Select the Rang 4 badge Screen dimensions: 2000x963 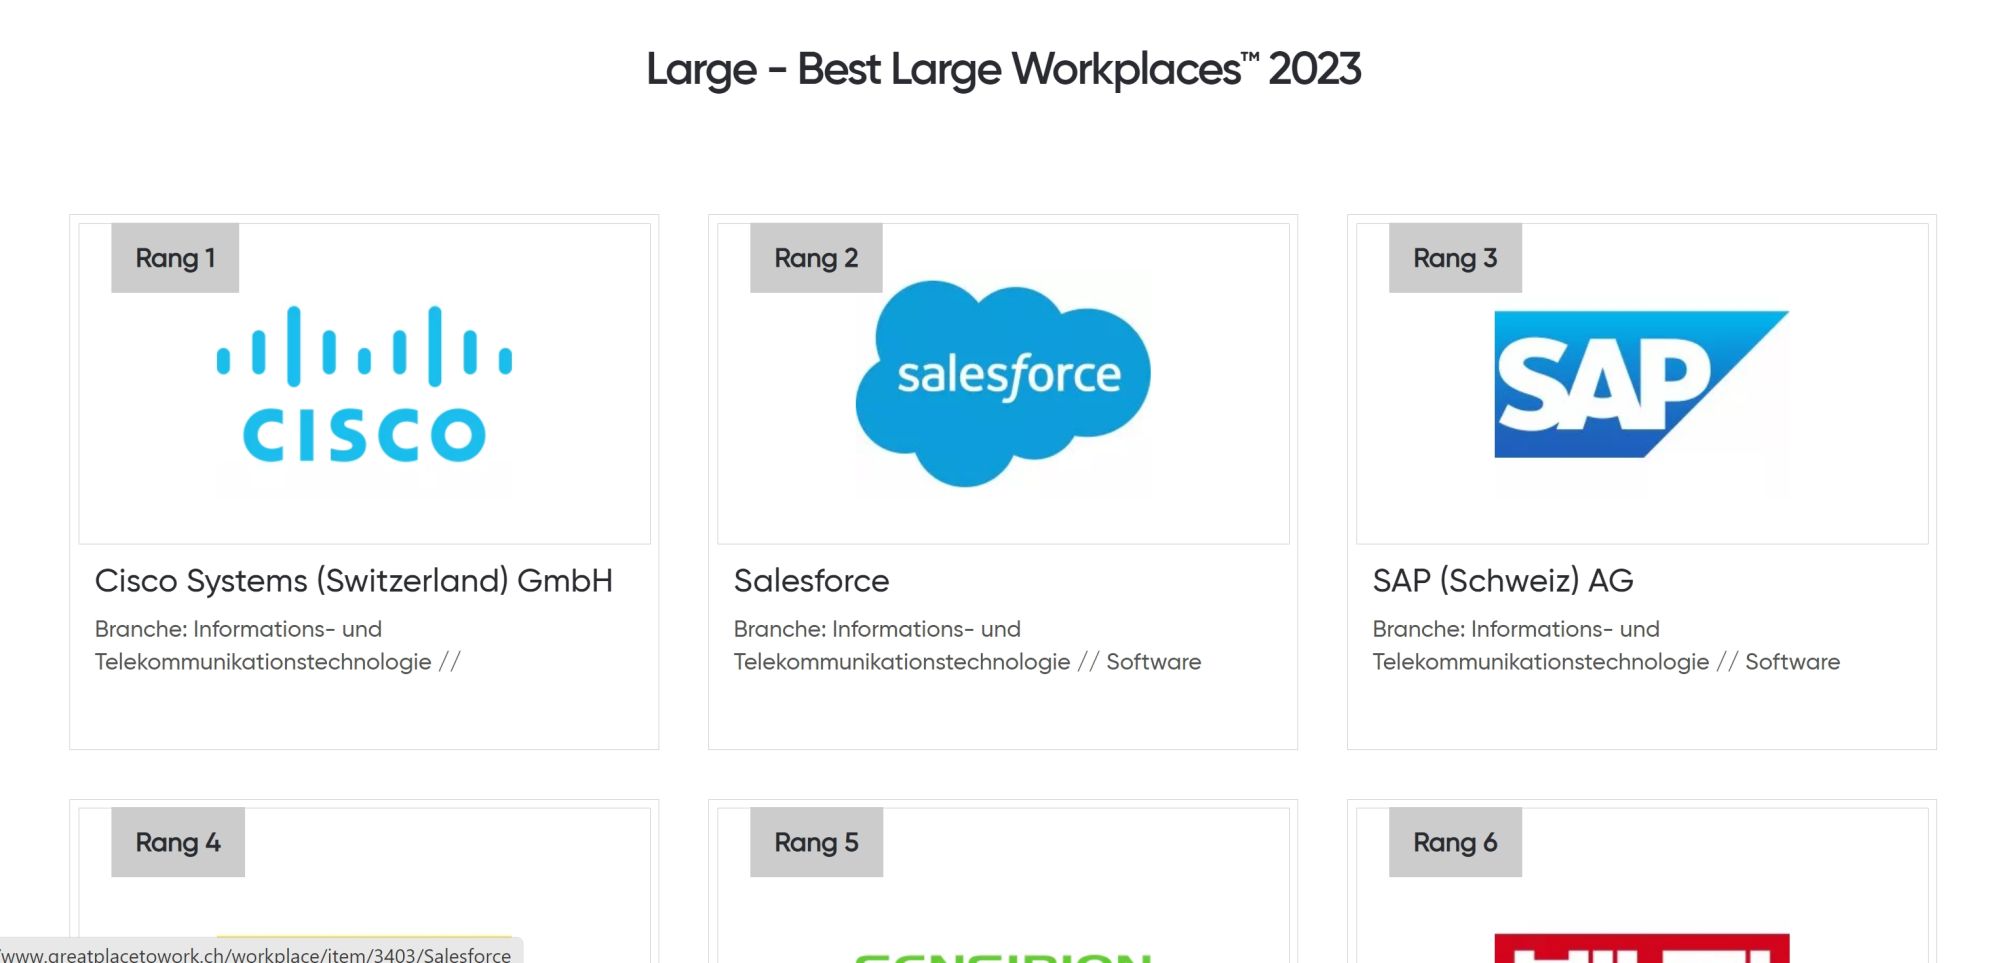178,842
